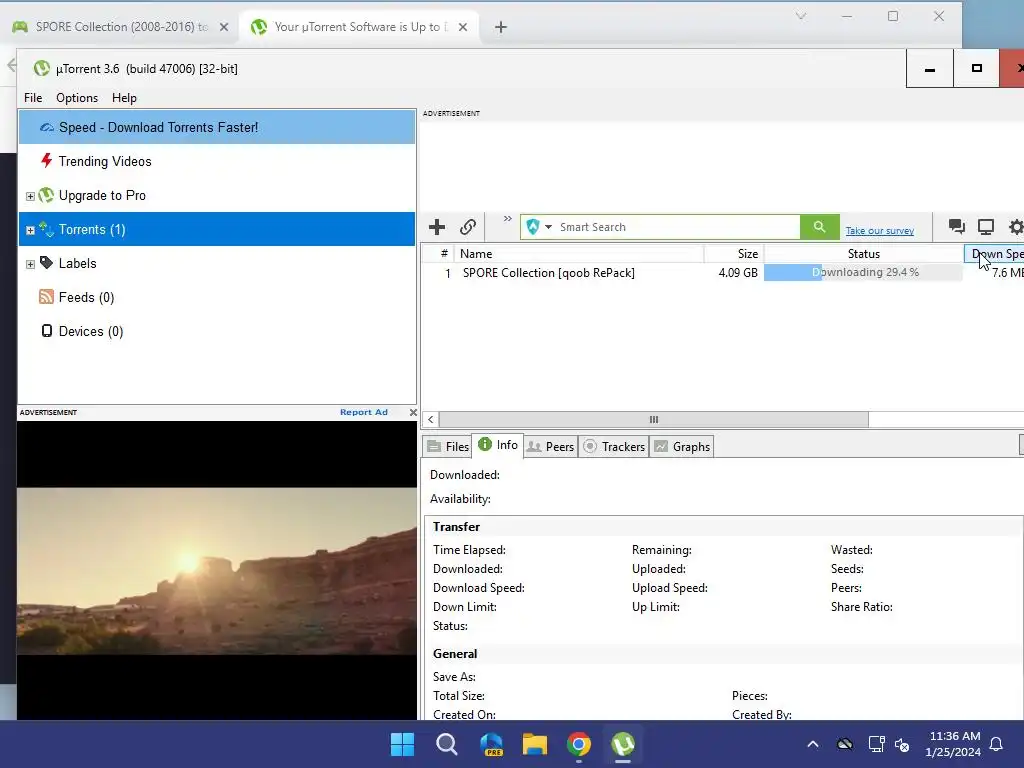Switch to the Info tab
The width and height of the screenshot is (1024, 768).
498,445
